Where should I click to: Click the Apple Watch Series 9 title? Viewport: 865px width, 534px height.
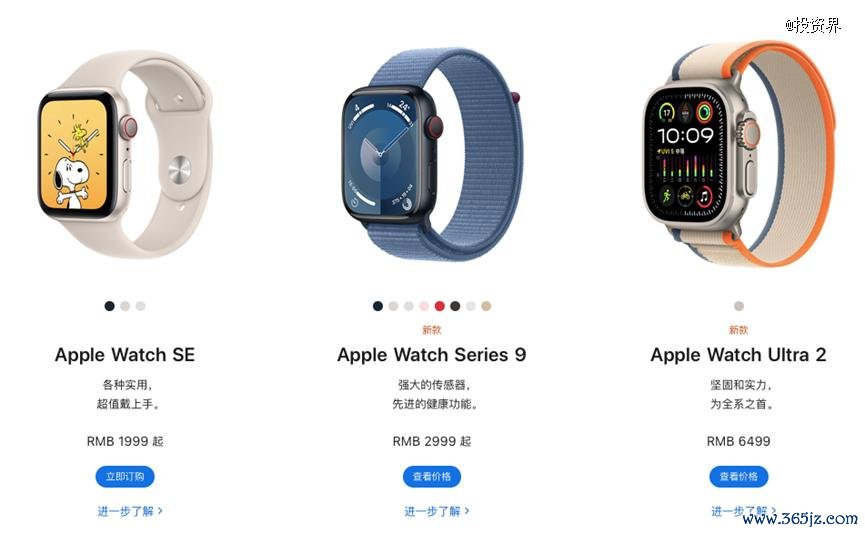tap(432, 355)
